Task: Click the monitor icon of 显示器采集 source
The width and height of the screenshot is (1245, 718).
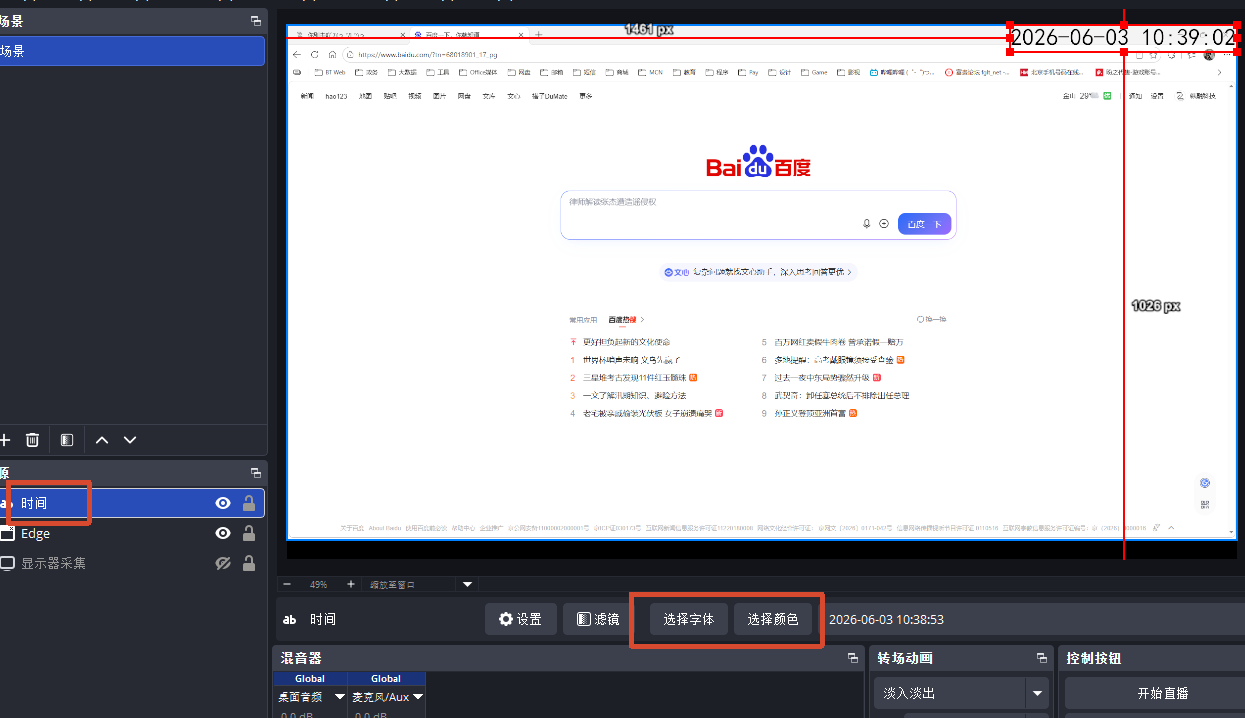Action: (x=7, y=564)
